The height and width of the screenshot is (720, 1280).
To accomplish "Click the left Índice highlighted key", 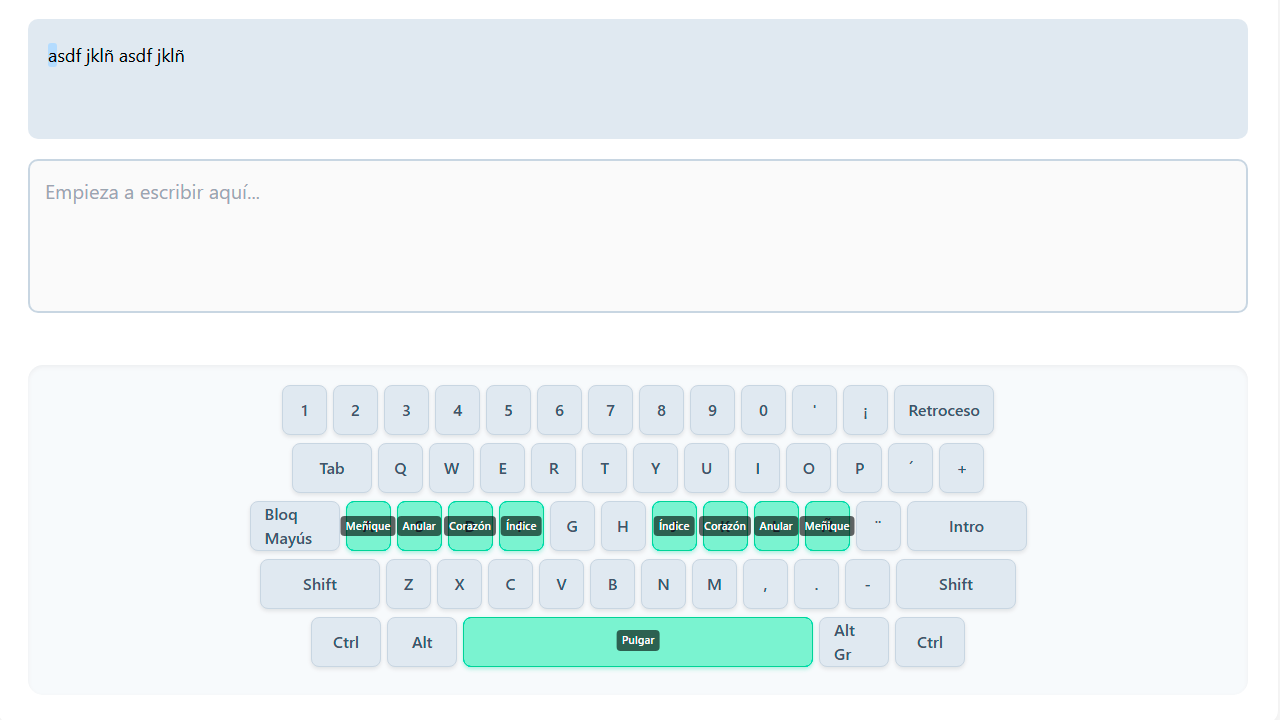I will click(x=522, y=526).
